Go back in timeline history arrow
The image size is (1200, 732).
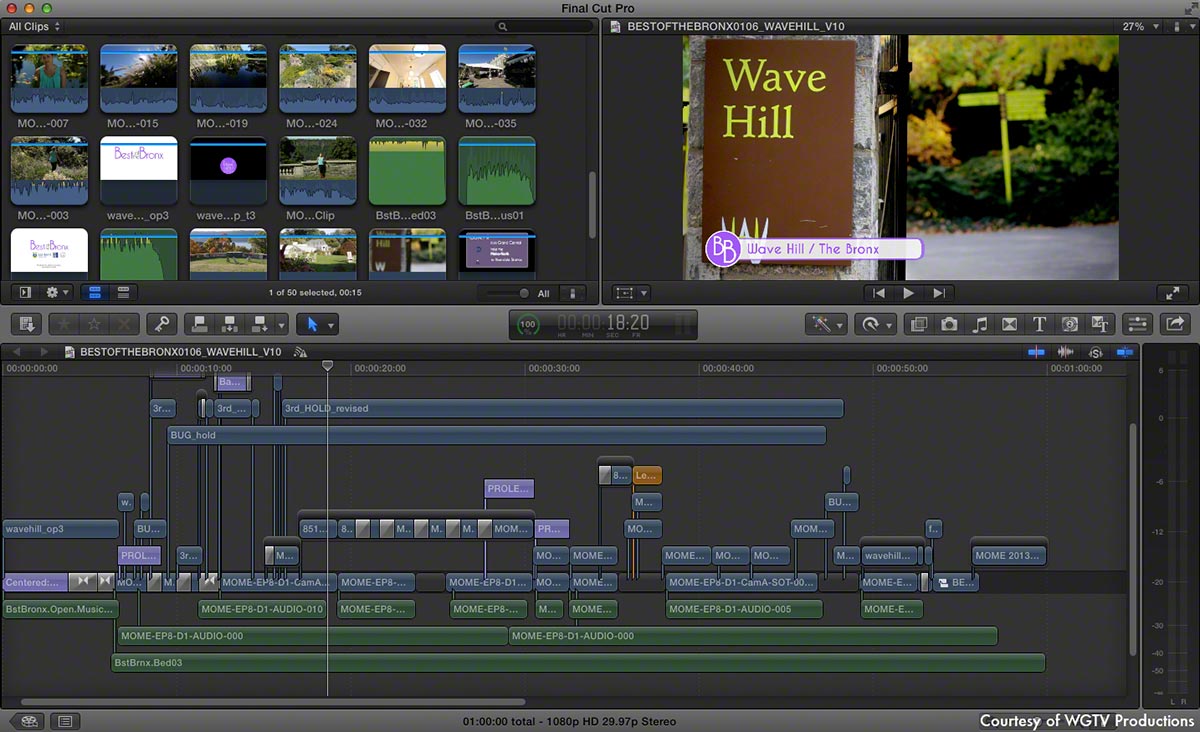19,352
